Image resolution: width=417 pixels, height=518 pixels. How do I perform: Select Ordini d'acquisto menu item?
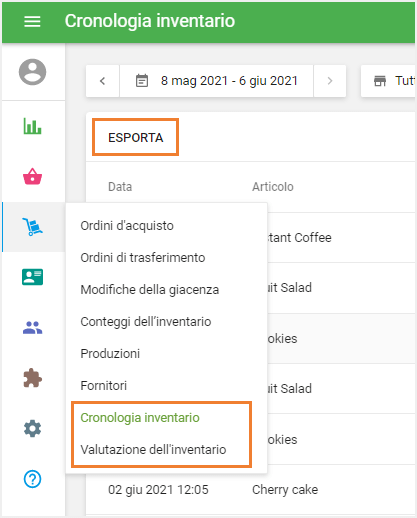tap(127, 226)
